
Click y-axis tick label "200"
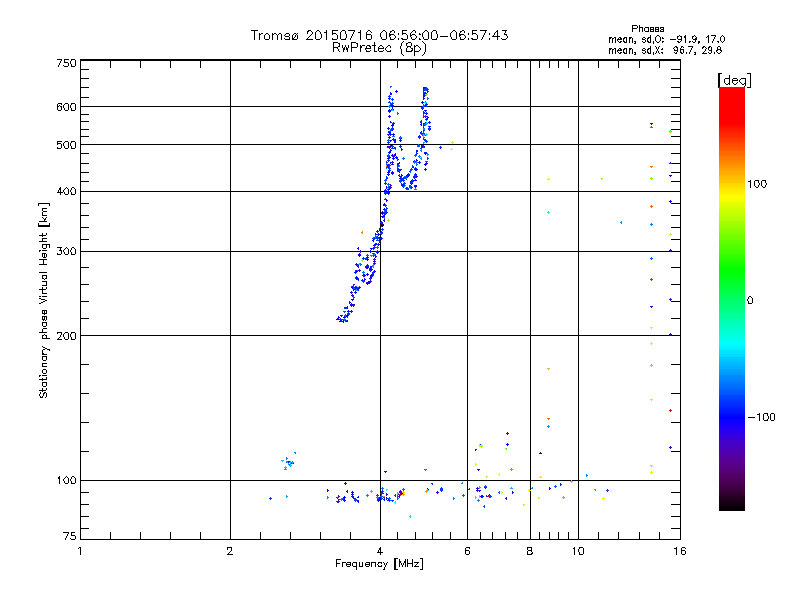click(x=66, y=336)
